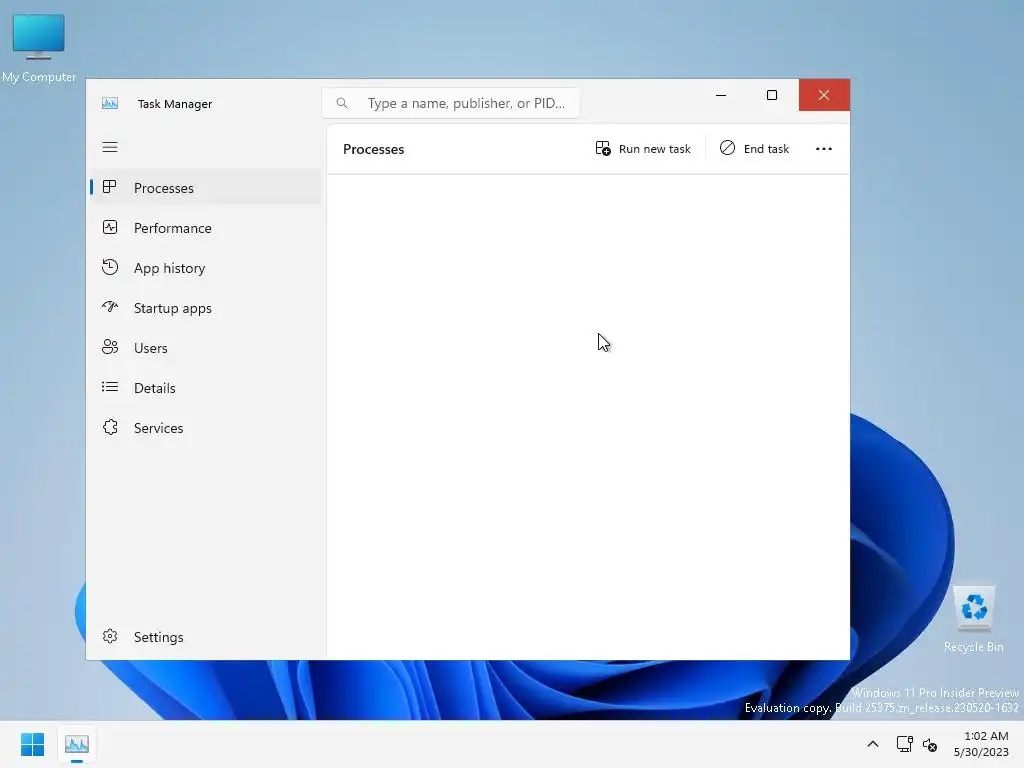Open the clock and date flyout
The height and width of the screenshot is (768, 1024).
(981, 744)
